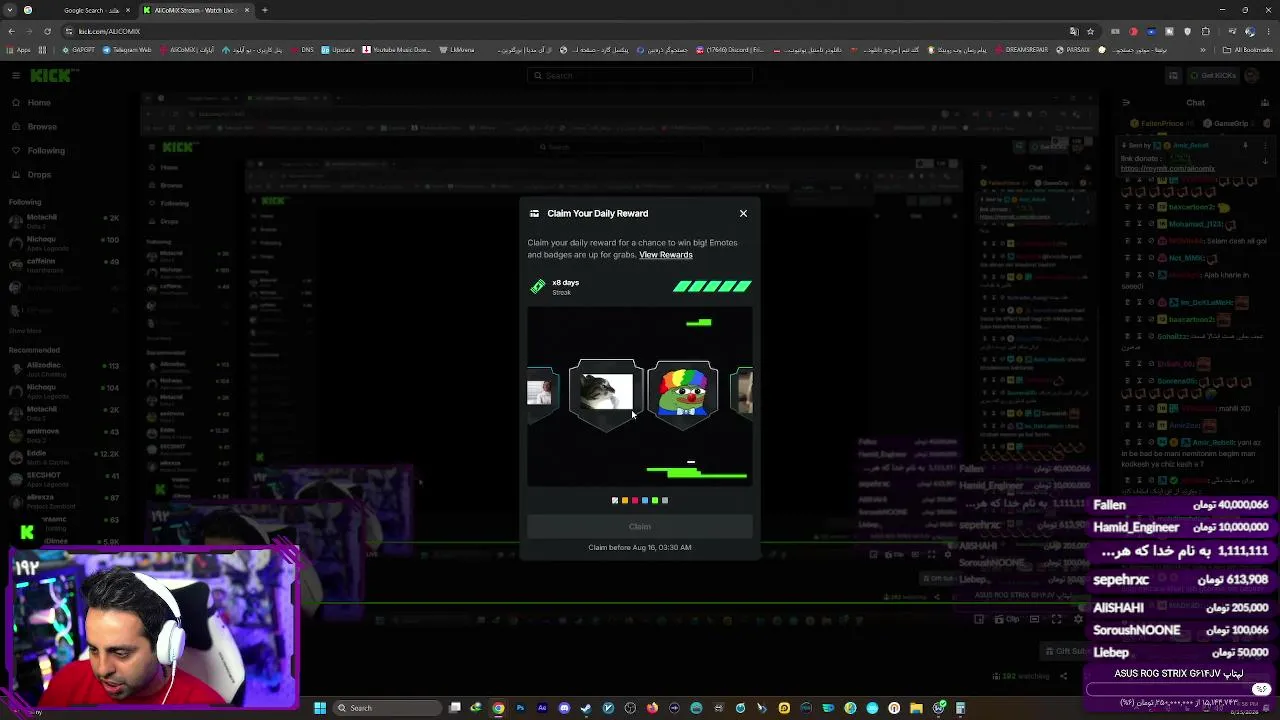Image resolution: width=1280 pixels, height=720 pixels.
Task: Open the PARSAIX bookmark
Action: point(1075,50)
